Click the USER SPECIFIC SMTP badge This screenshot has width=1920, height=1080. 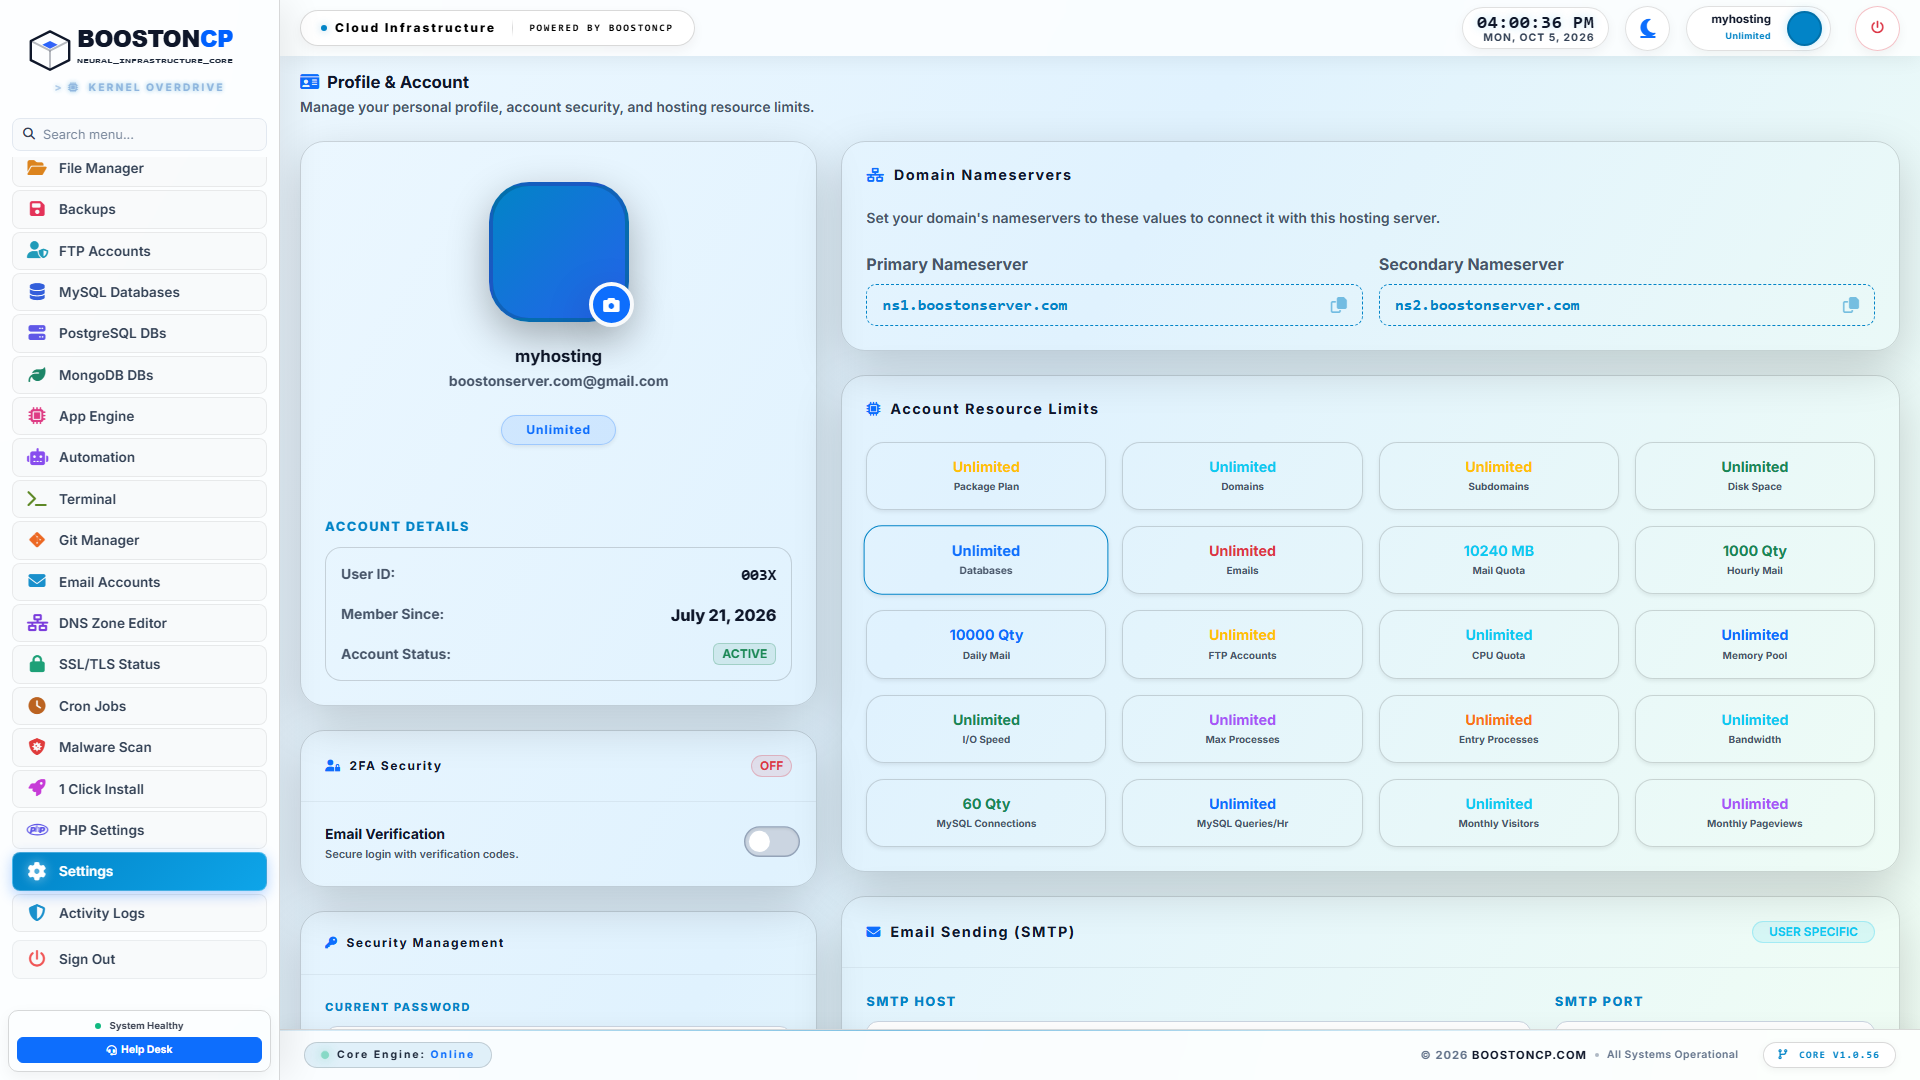(x=1813, y=932)
